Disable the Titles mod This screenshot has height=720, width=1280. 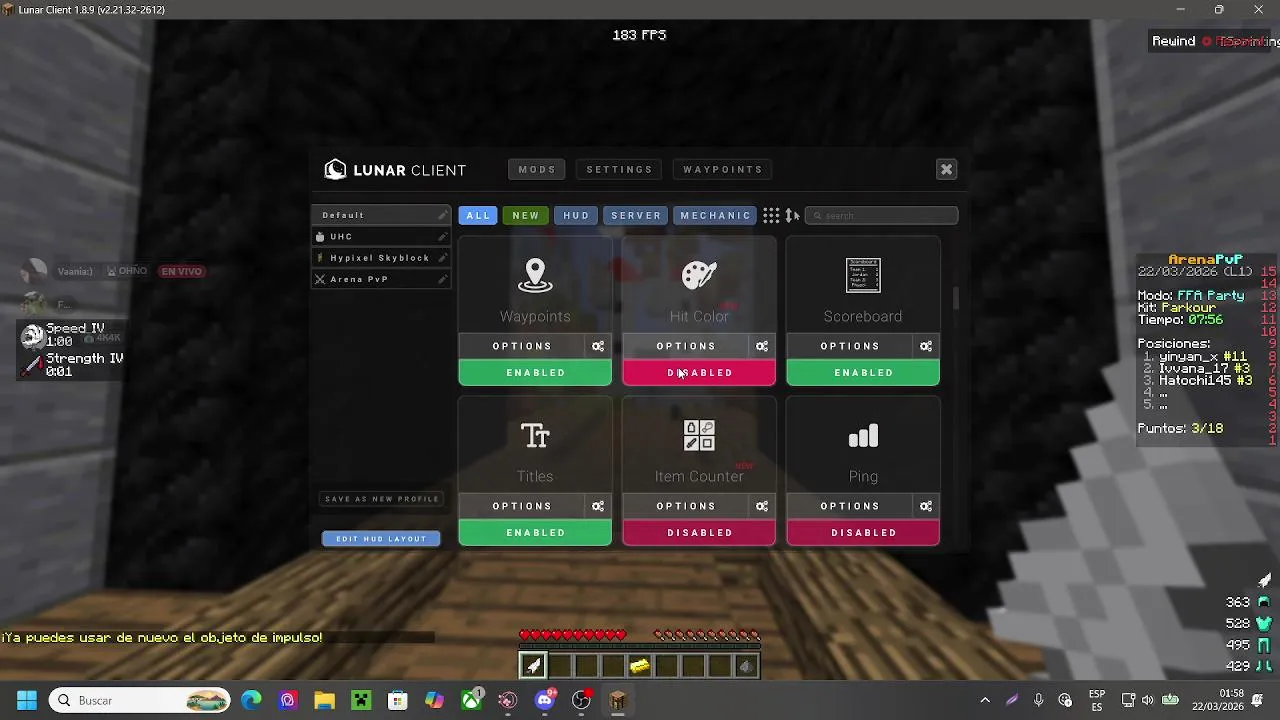pyautogui.click(x=535, y=533)
